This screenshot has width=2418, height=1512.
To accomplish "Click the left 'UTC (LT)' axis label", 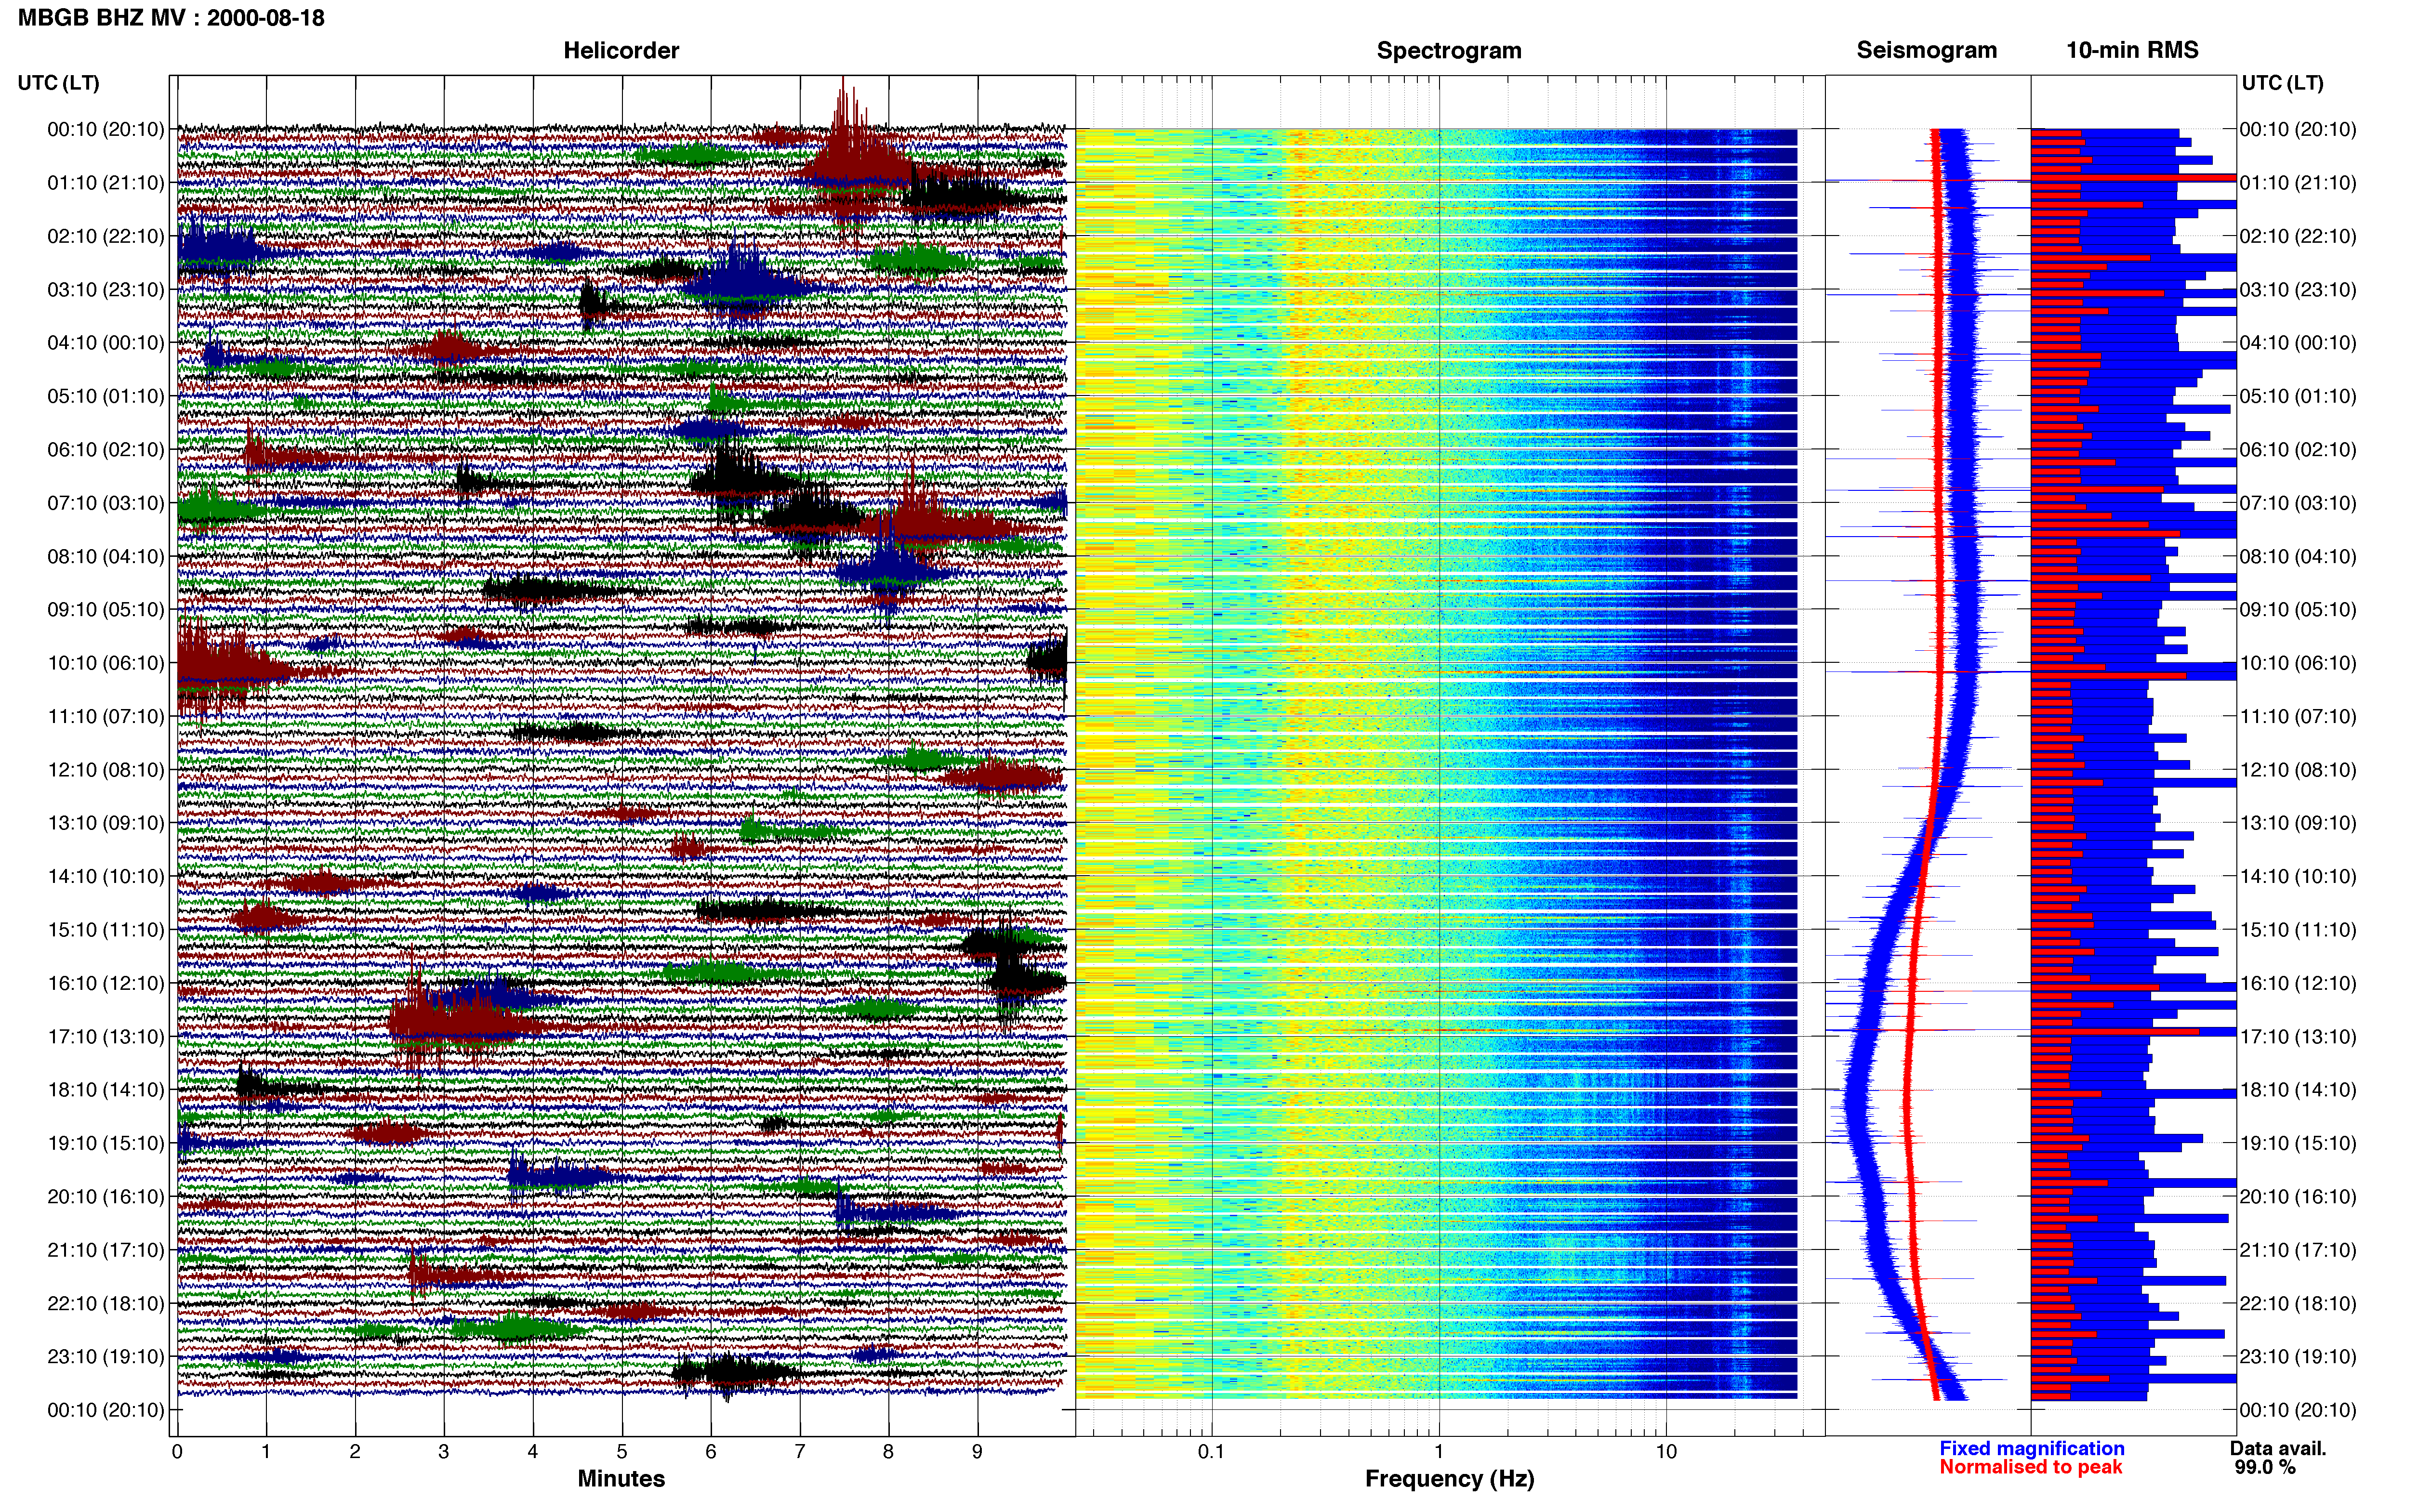I will pos(58,83).
